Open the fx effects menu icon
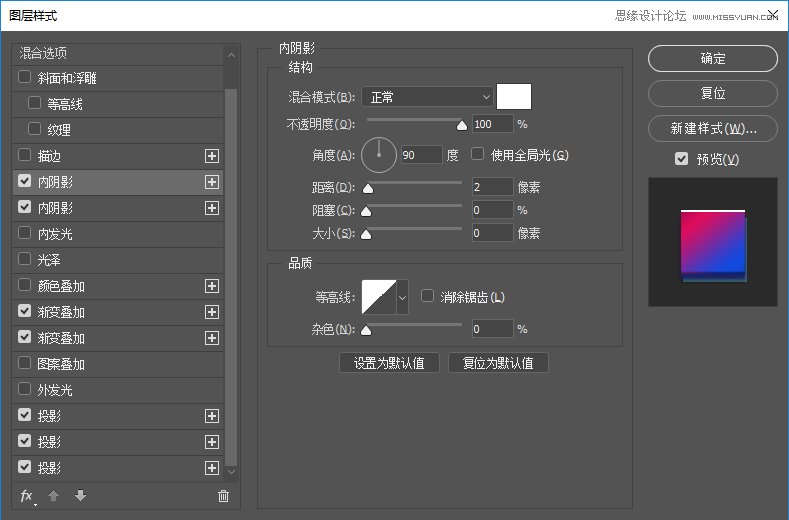789x520 pixels. (27, 496)
